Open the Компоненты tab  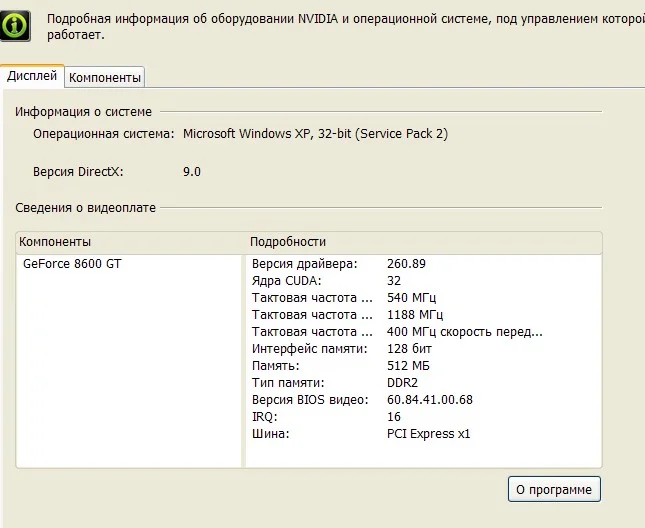(104, 77)
